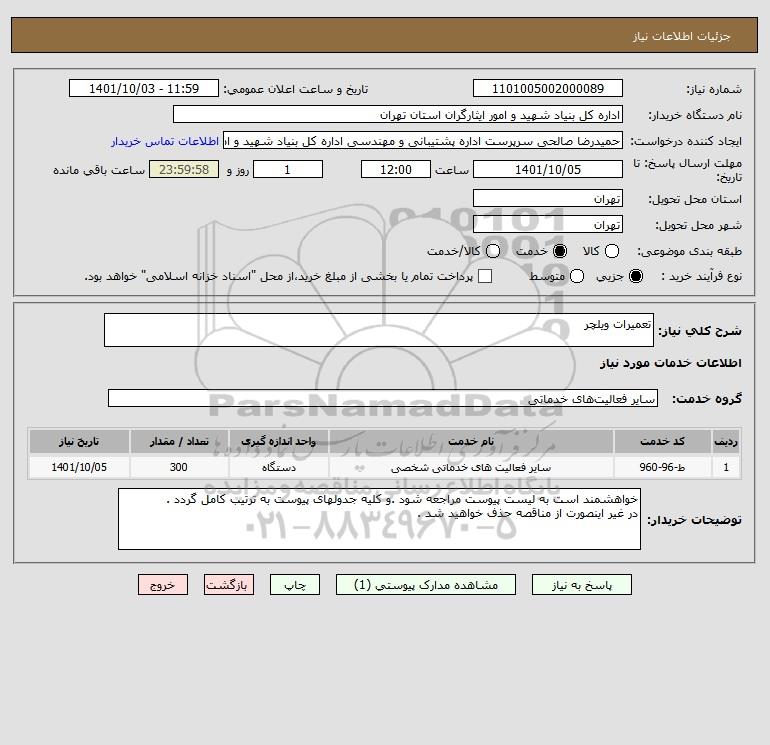Click the response deadline date field 1401/10/05

[x=548, y=169]
